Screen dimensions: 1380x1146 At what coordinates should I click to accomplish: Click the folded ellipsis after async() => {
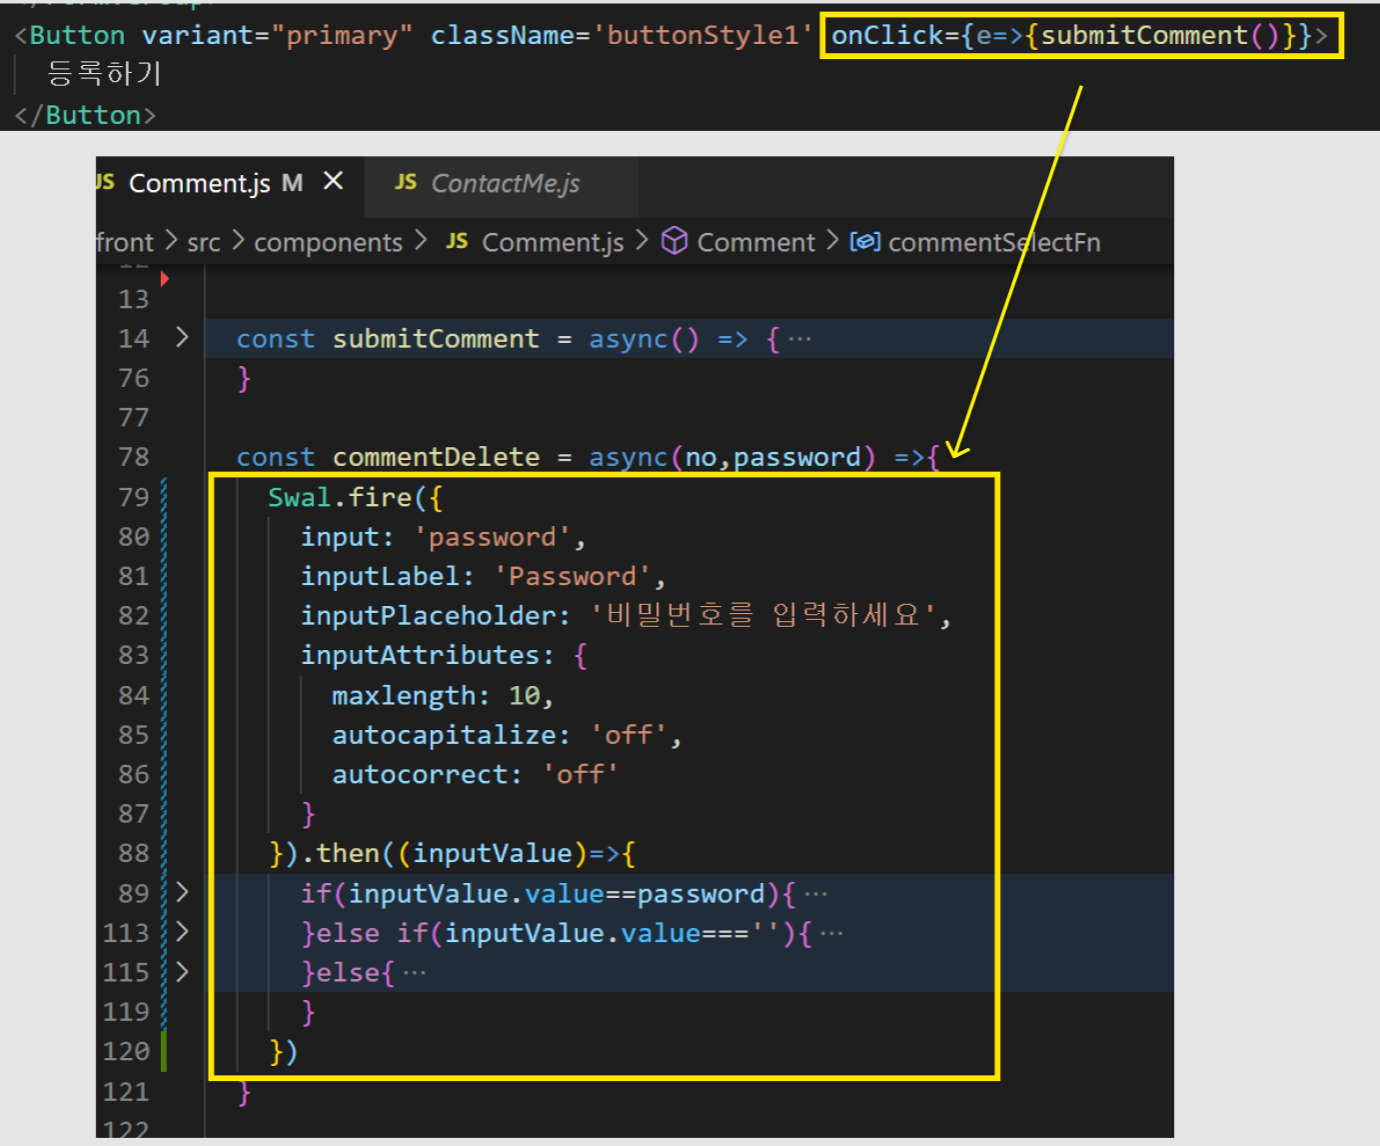pos(799,339)
